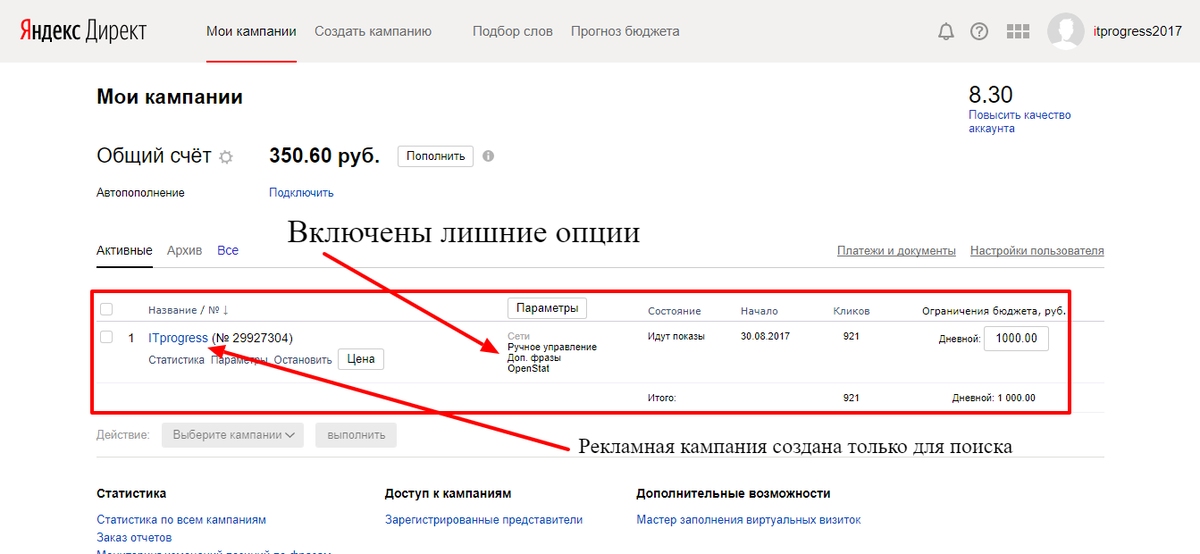Open the Мои кампании menu item
Screen dimensions: 1200x554
click(x=251, y=31)
